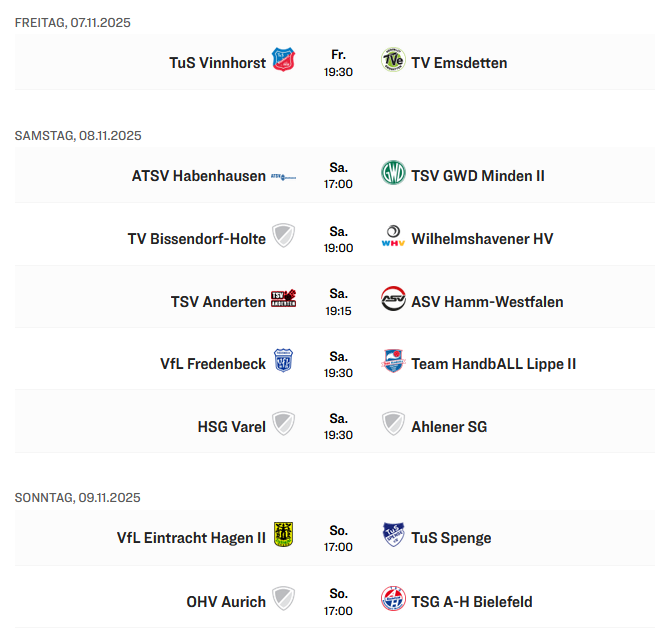This screenshot has width=655, height=633.
Task: Click the TSG A-H Bielefeld logo
Action: tap(393, 600)
